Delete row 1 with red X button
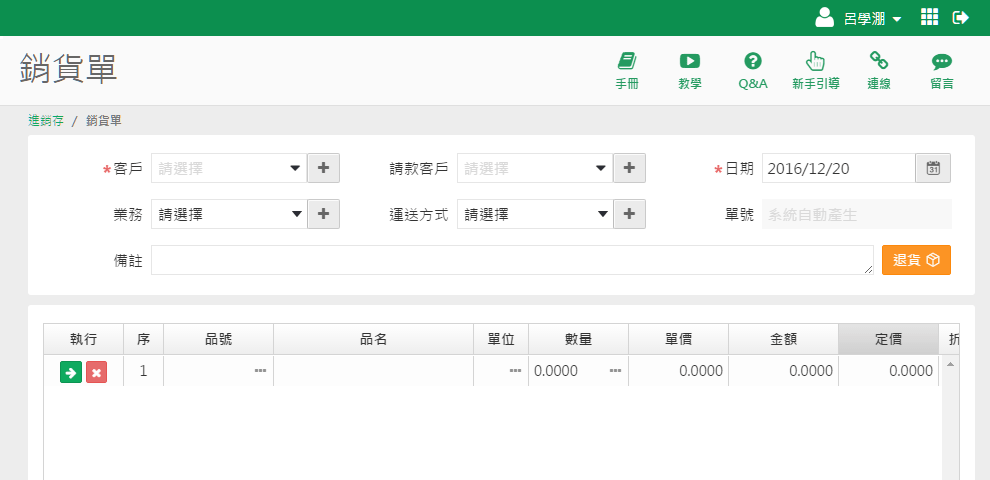990x480 pixels. (x=96, y=372)
